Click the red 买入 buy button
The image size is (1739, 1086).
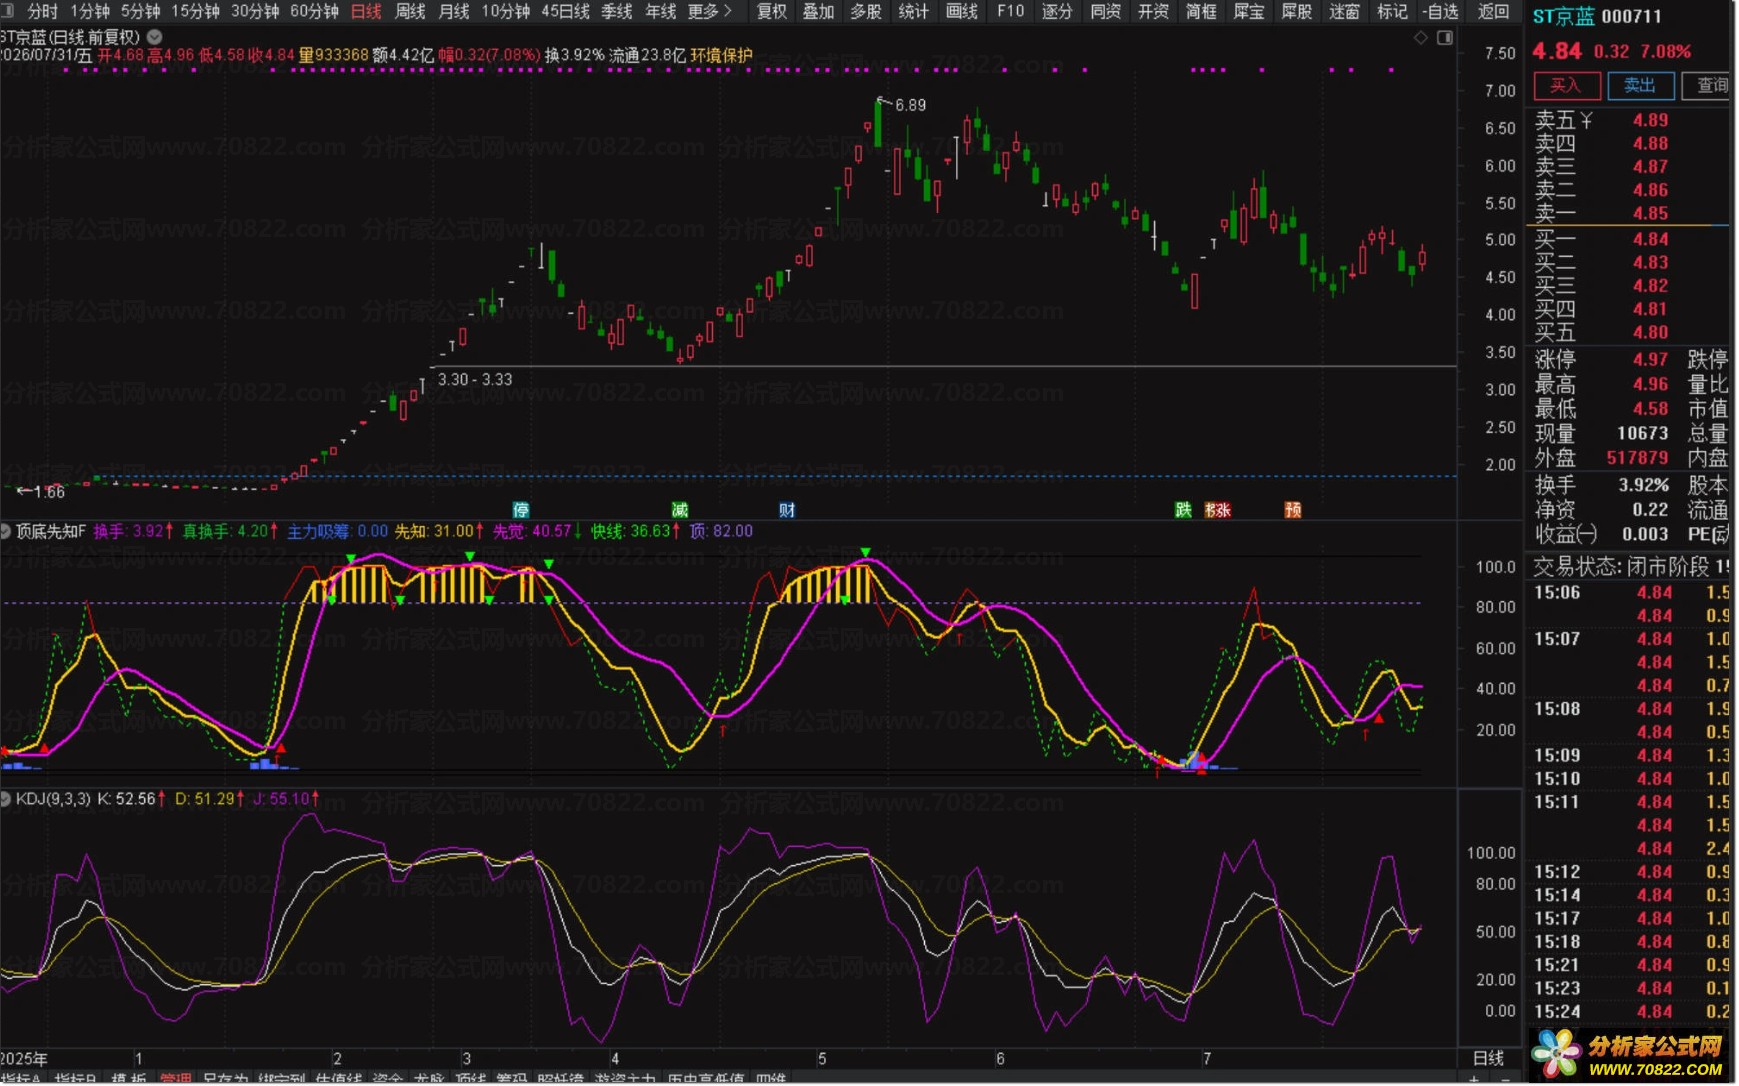[1566, 85]
